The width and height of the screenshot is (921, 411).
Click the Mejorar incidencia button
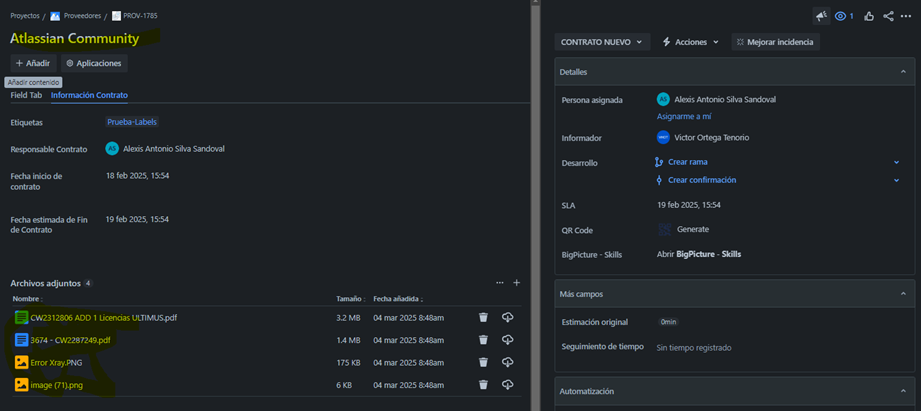tap(775, 42)
